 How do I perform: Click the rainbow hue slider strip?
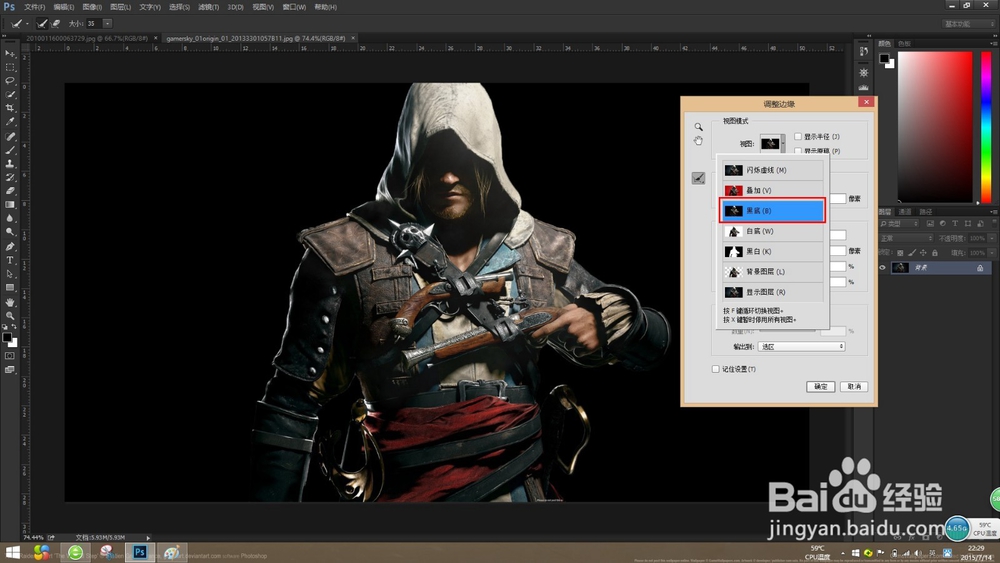click(986, 127)
